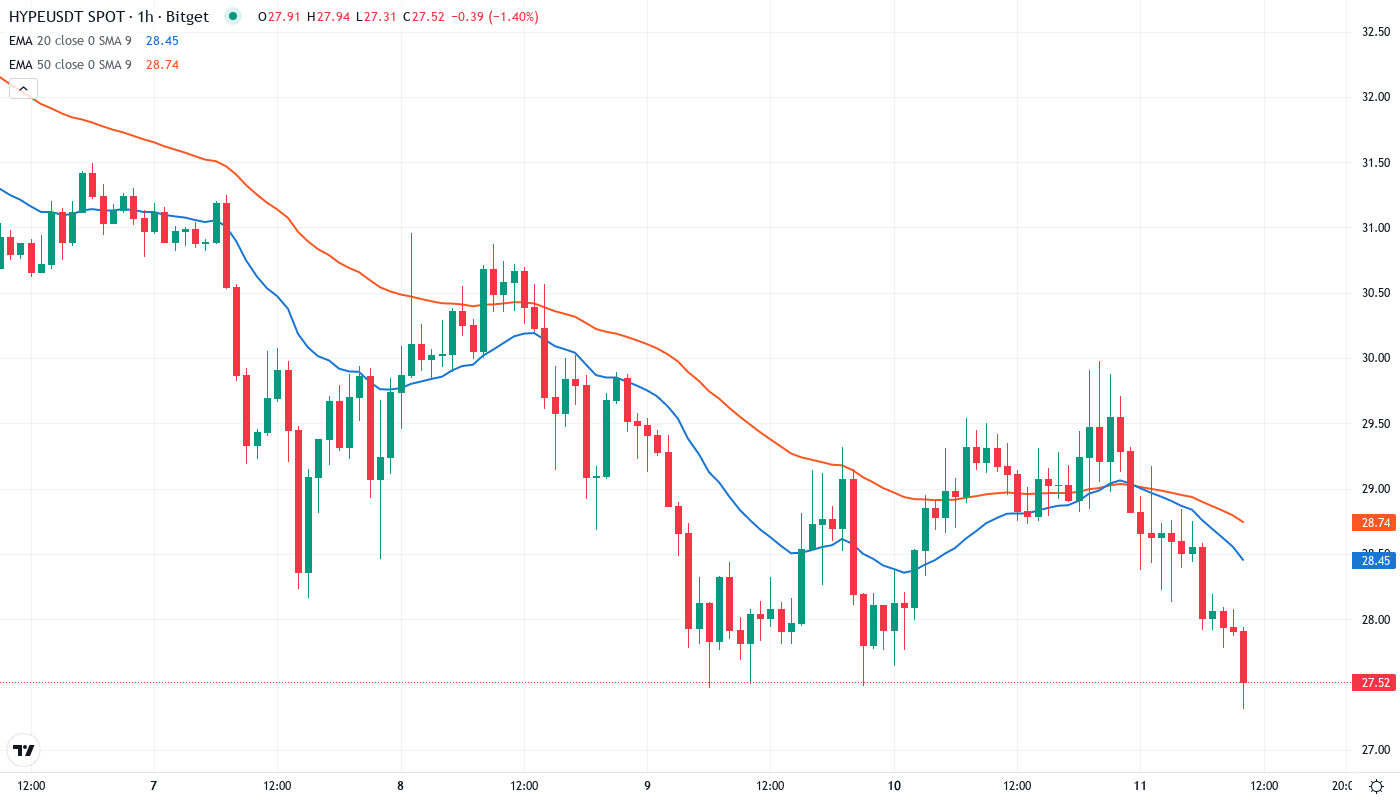Viewport: 1400px width, 800px height.
Task: Click the HYPEUSDT SPOT symbol title
Action: point(66,16)
